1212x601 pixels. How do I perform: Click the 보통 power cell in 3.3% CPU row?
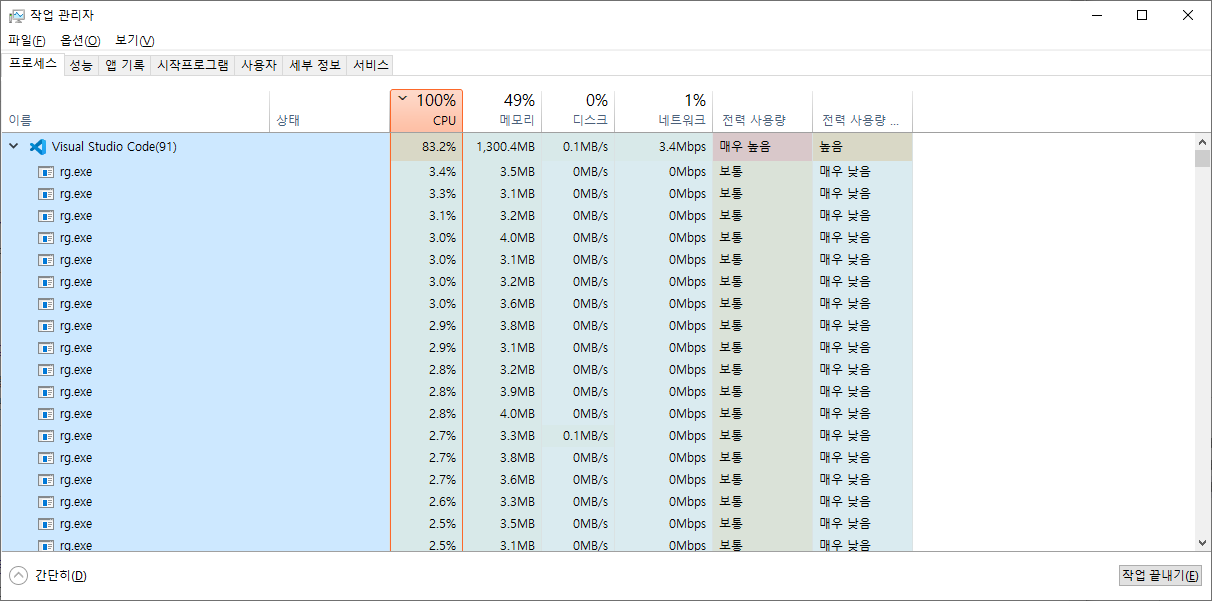762,193
